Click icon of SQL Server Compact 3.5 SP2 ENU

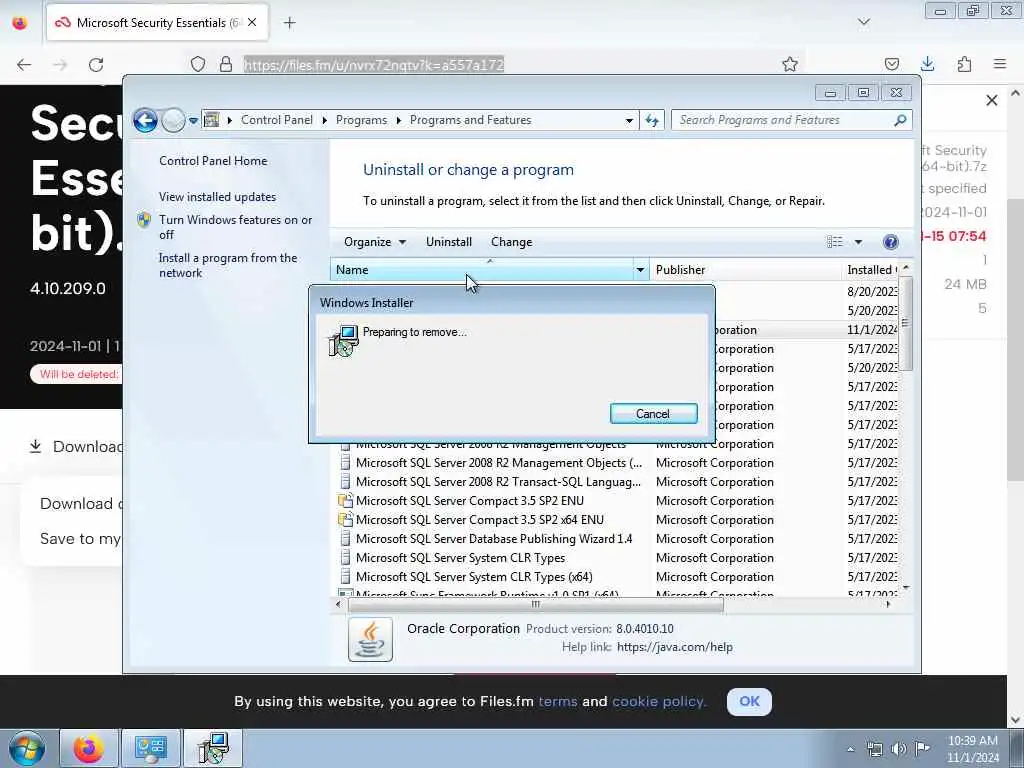(x=345, y=501)
